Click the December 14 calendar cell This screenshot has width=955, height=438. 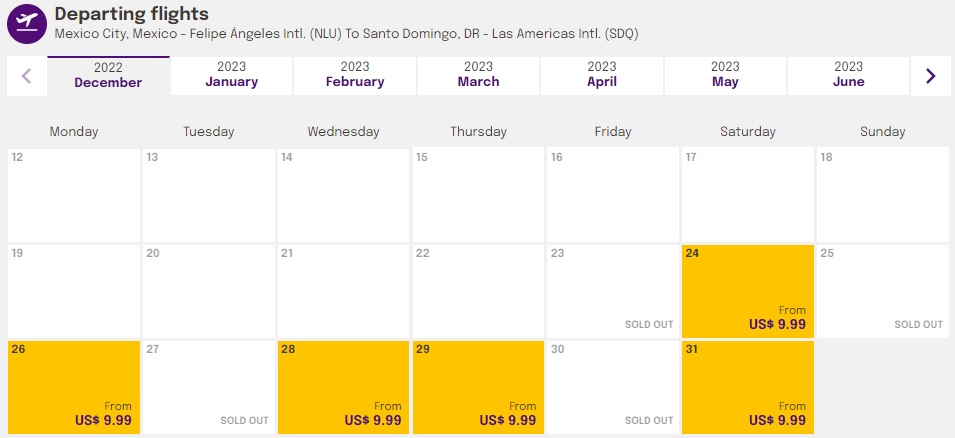pos(344,195)
